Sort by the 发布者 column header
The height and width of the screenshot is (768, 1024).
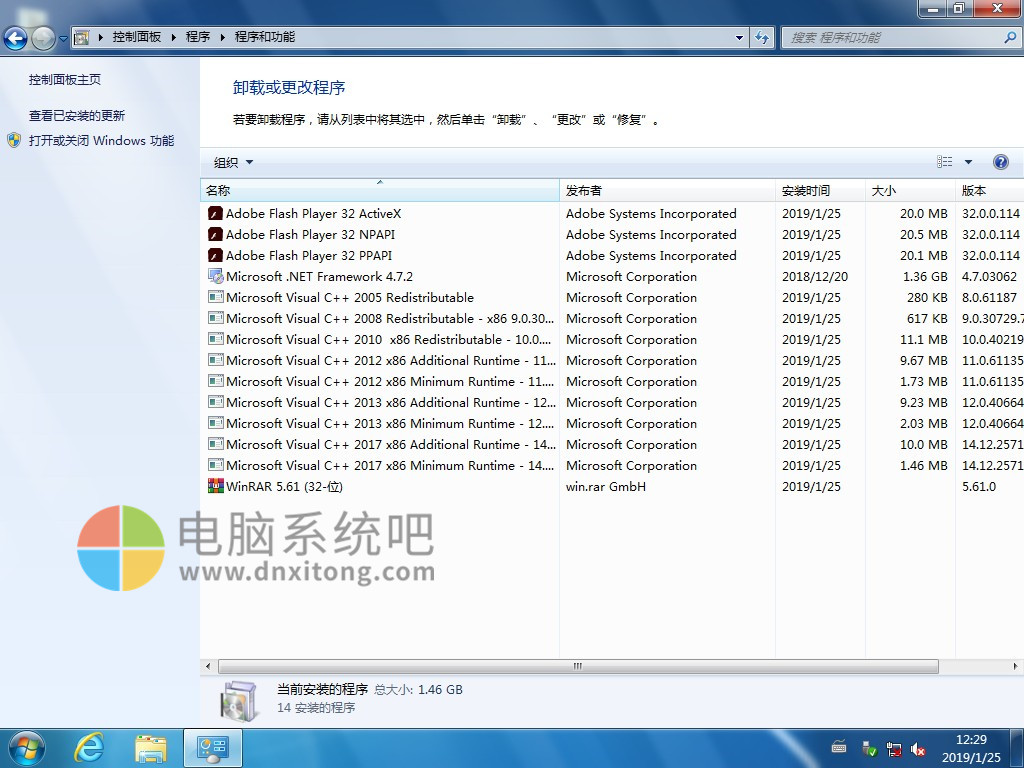click(x=667, y=191)
